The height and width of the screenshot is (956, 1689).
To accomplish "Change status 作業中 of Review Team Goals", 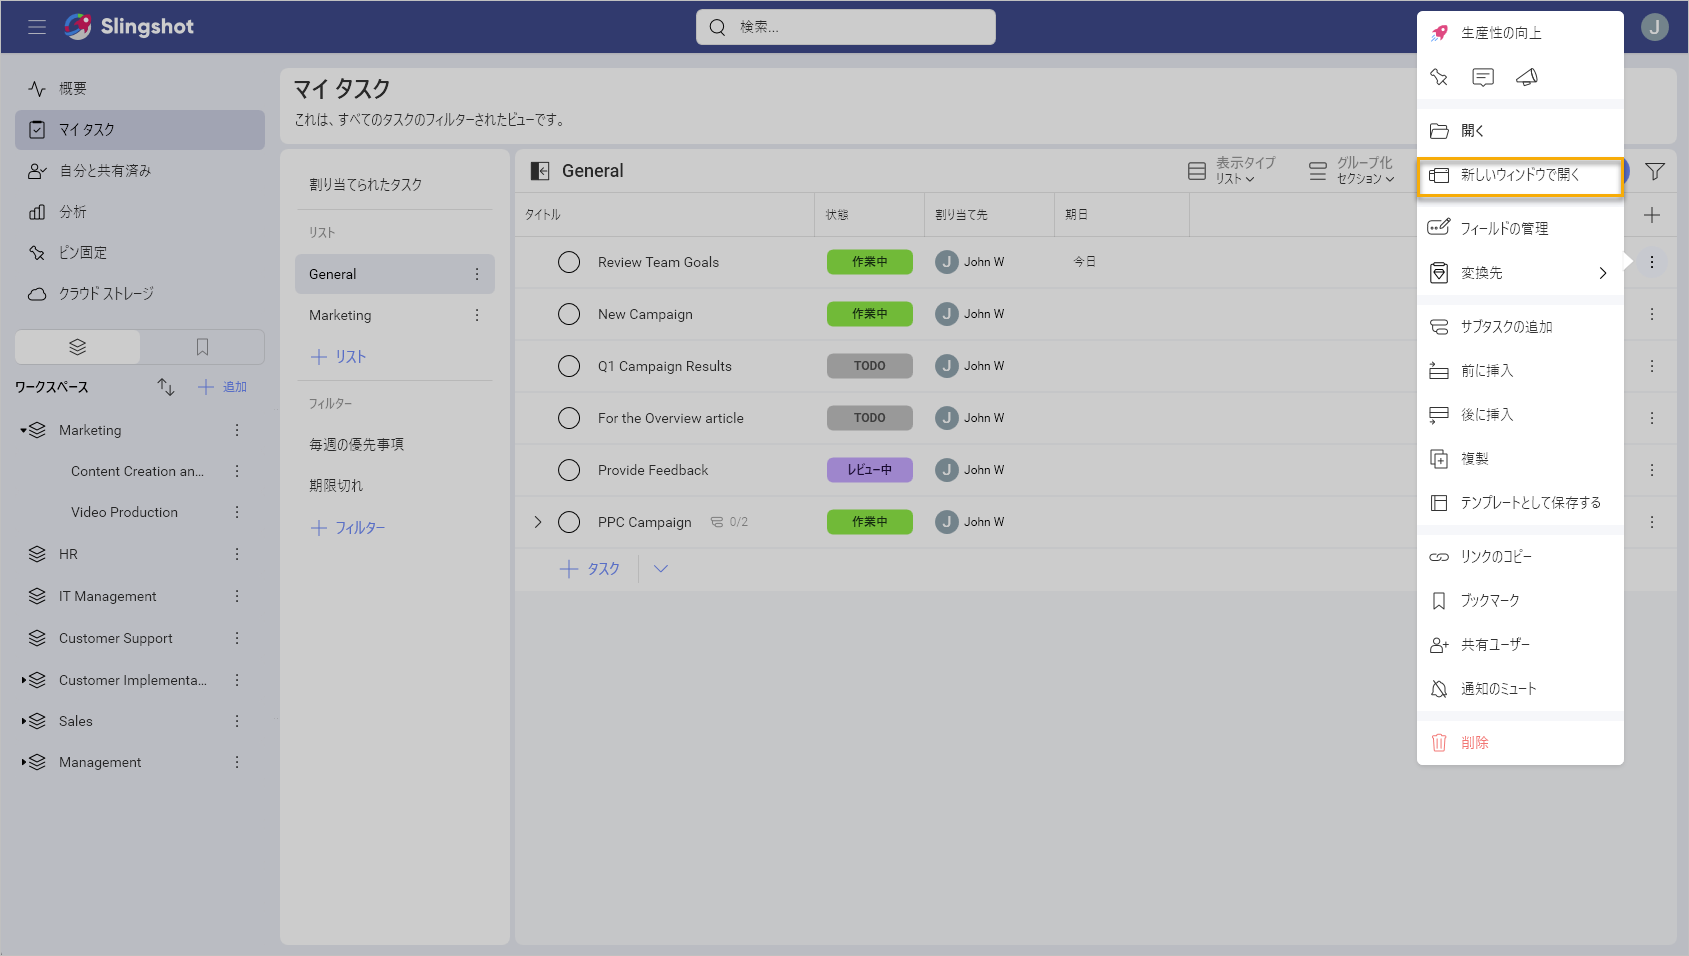I will pyautogui.click(x=870, y=262).
